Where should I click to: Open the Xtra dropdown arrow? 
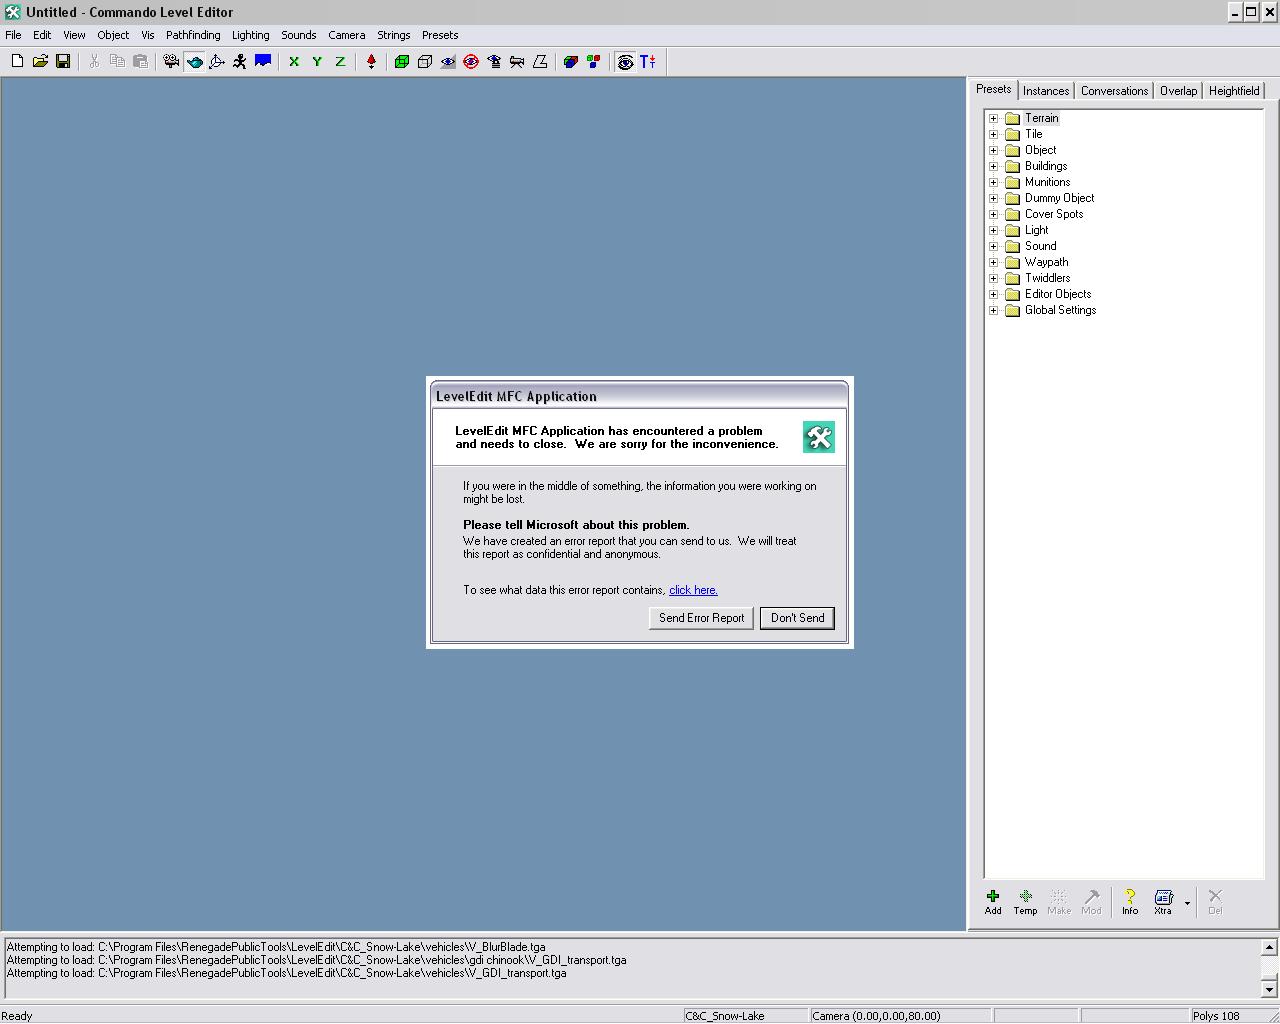click(x=1187, y=903)
